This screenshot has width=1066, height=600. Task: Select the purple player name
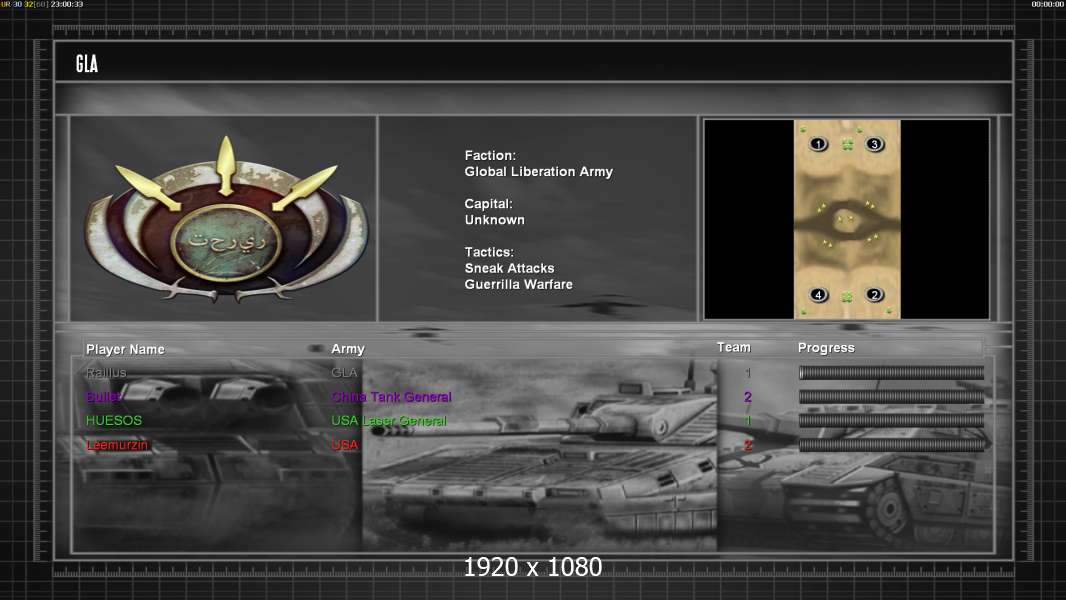tap(103, 397)
